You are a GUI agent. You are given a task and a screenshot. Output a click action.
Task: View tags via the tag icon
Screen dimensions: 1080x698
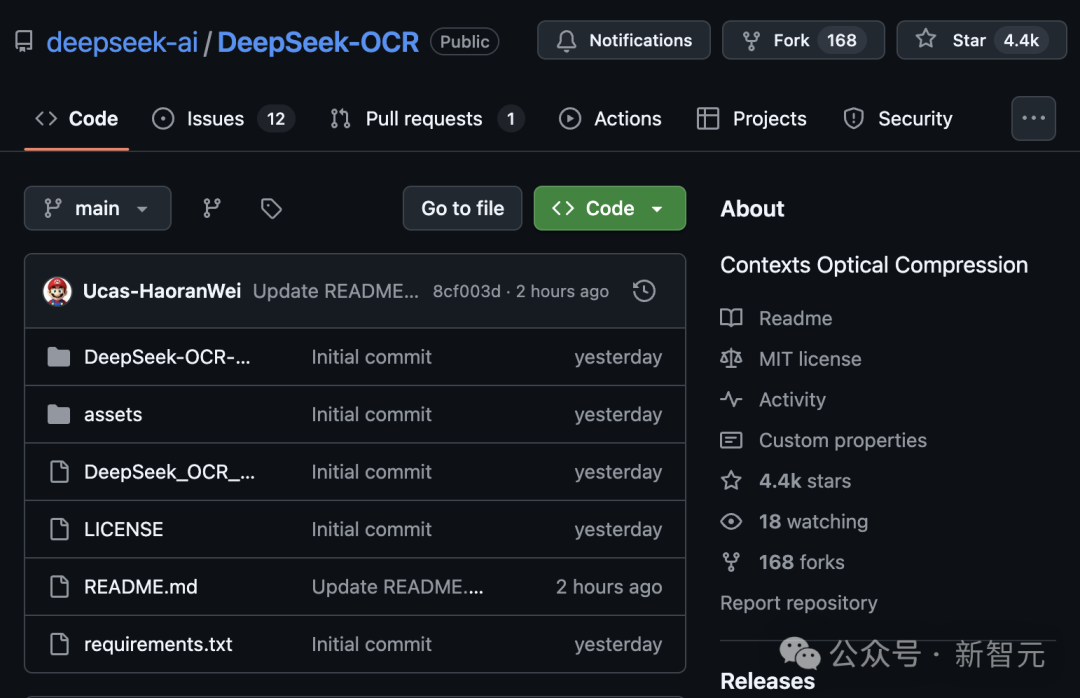[x=271, y=208]
